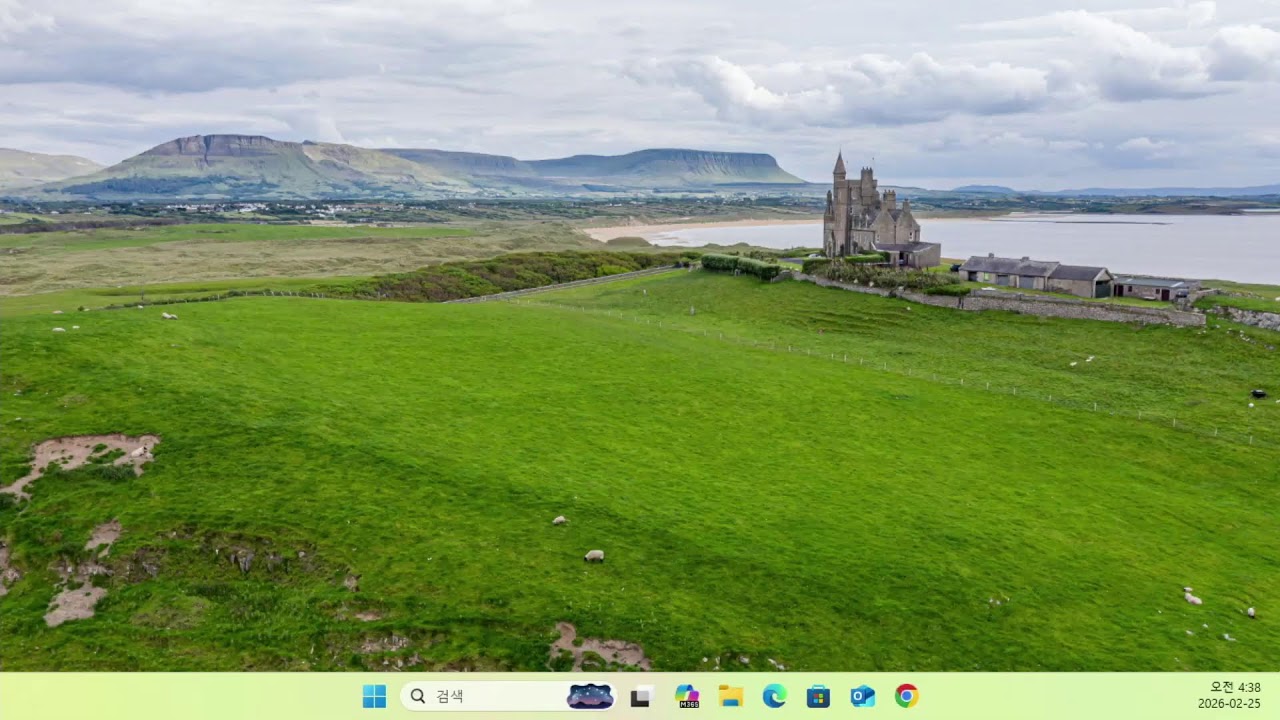Open the Windows Start menu

[374, 696]
